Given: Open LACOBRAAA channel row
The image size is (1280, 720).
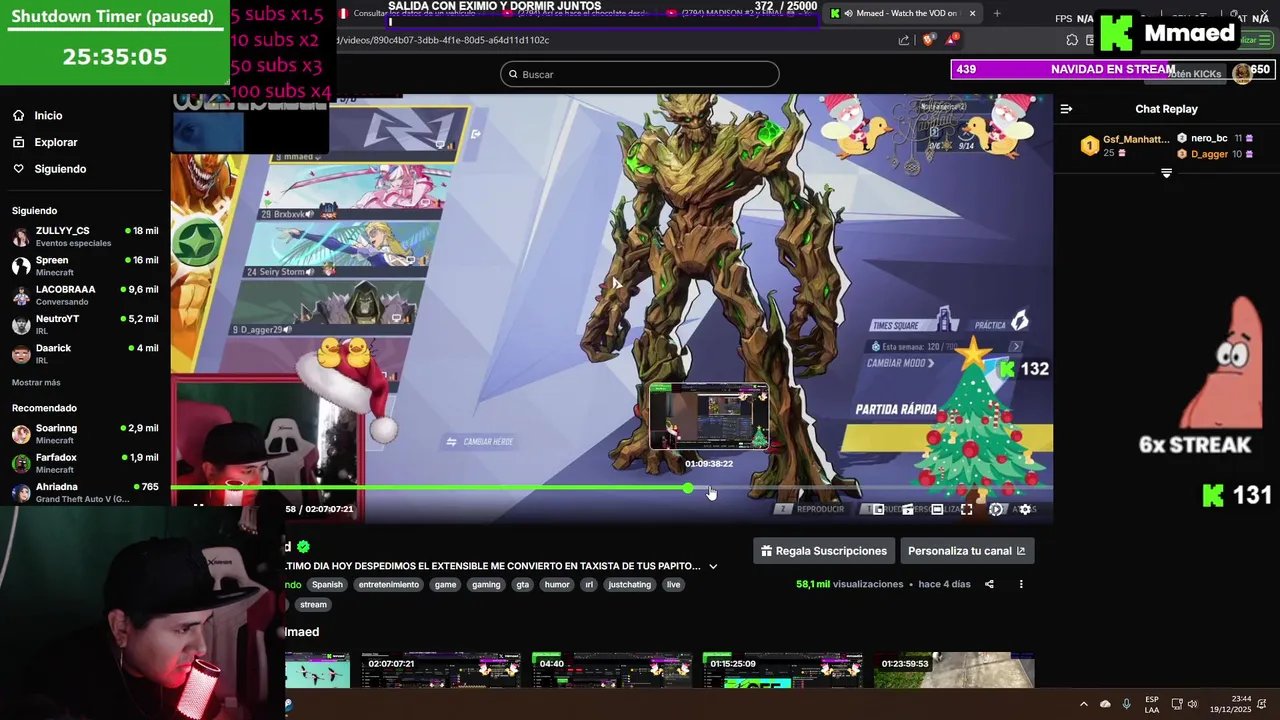Looking at the screenshot, I should tap(85, 295).
